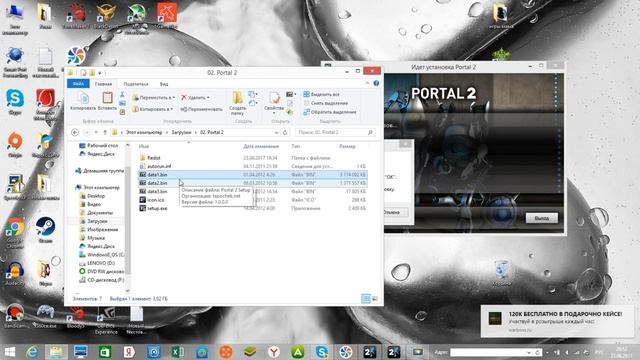Open LENOVO (D:) drive in navigation pane
Image resolution: width=640 pixels, height=360 pixels.
(x=101, y=263)
